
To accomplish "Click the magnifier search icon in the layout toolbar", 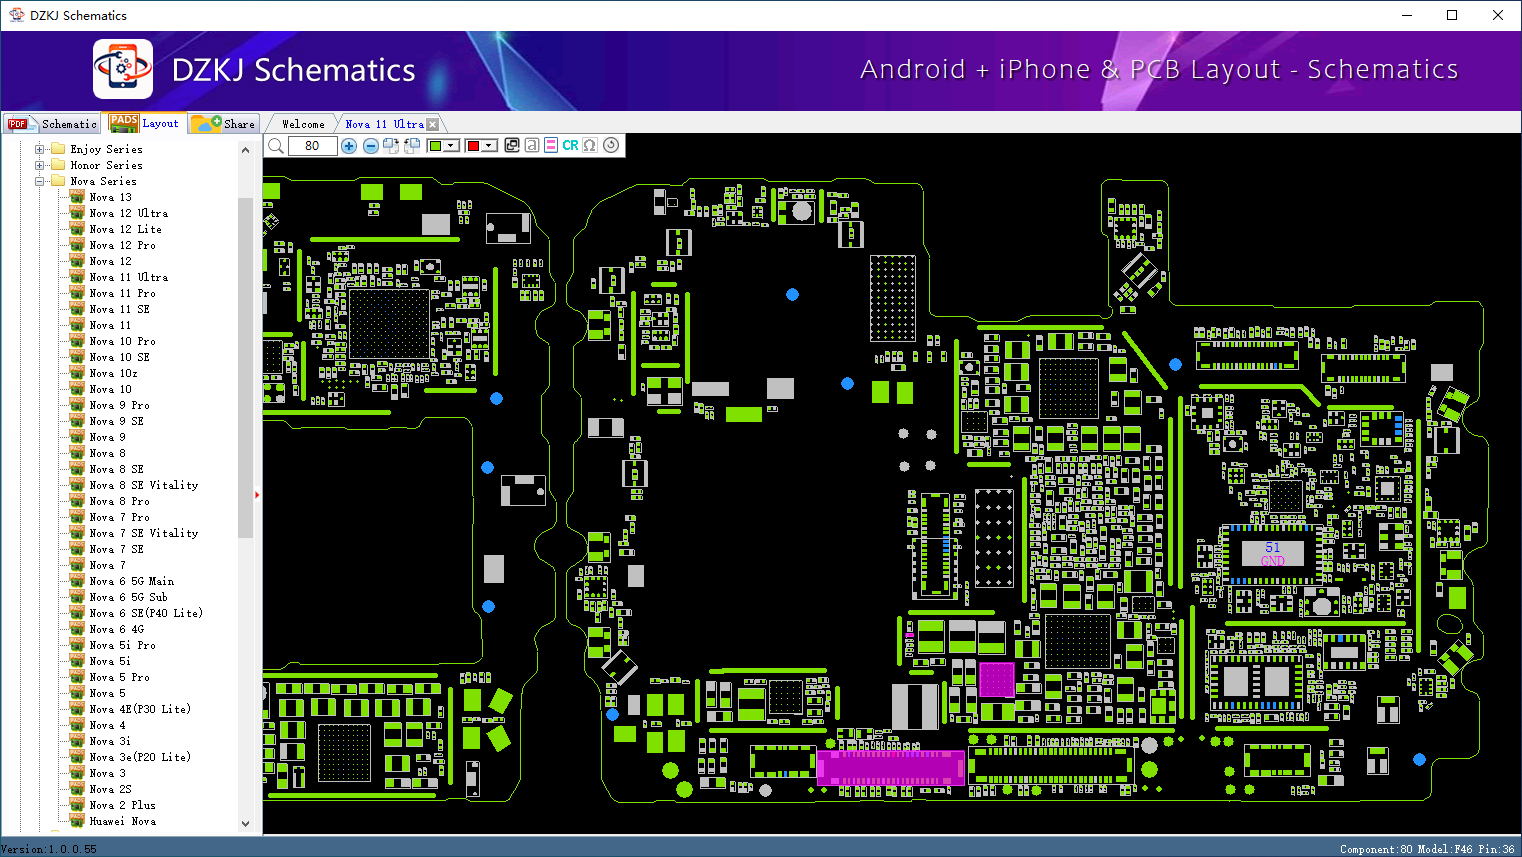I will click(x=276, y=146).
